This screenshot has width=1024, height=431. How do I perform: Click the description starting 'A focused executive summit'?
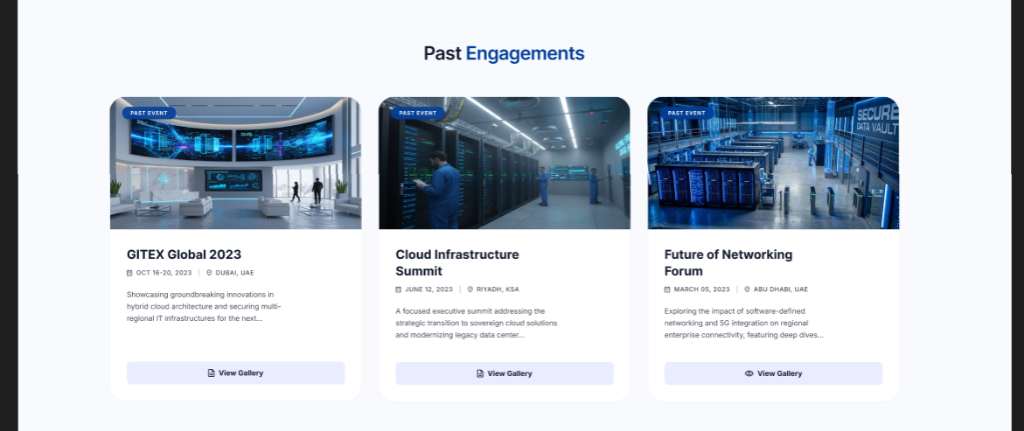point(476,323)
